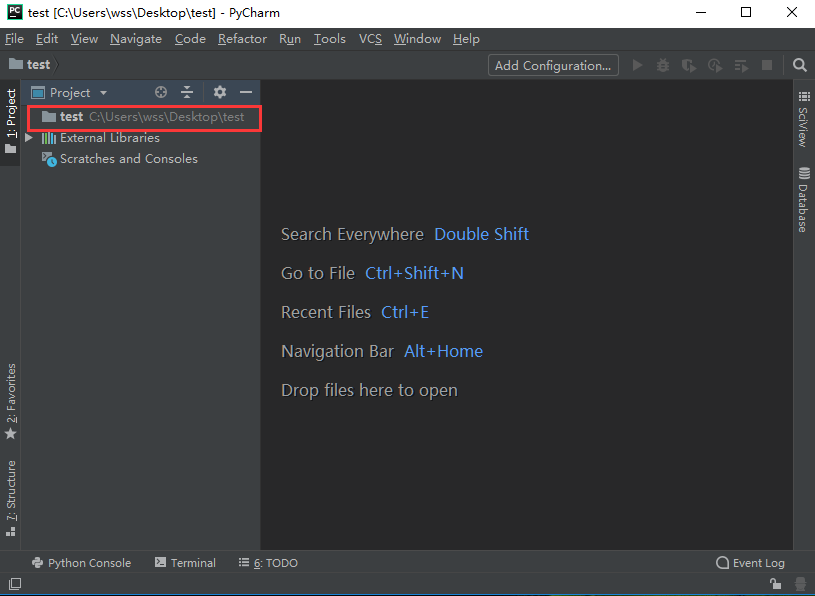
Task: Minimize the PyCharm window
Action: [x=701, y=12]
